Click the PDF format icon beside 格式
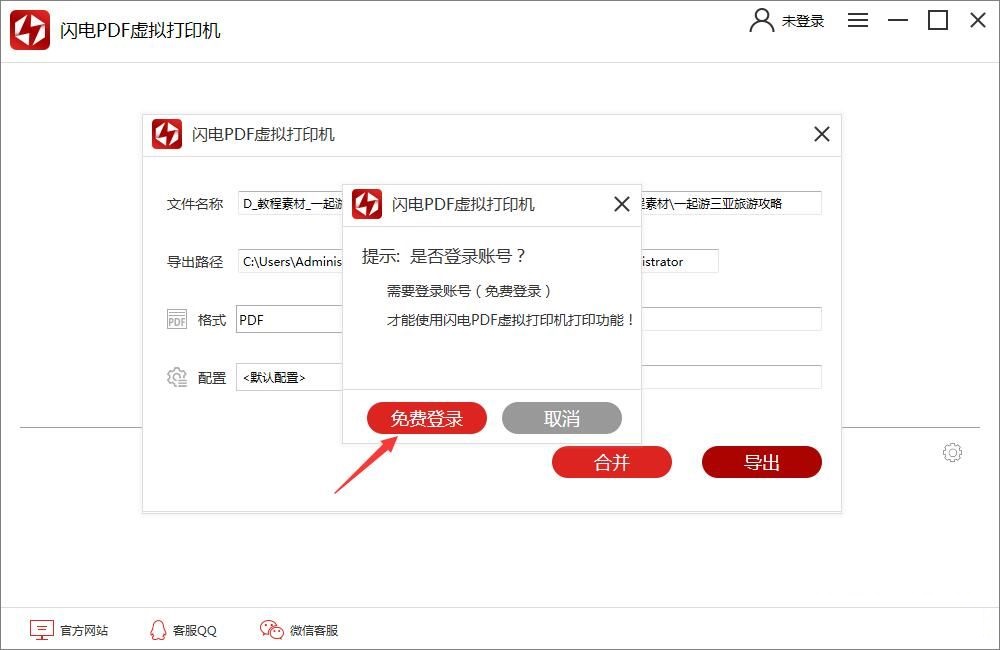The image size is (1000, 650). [177, 319]
